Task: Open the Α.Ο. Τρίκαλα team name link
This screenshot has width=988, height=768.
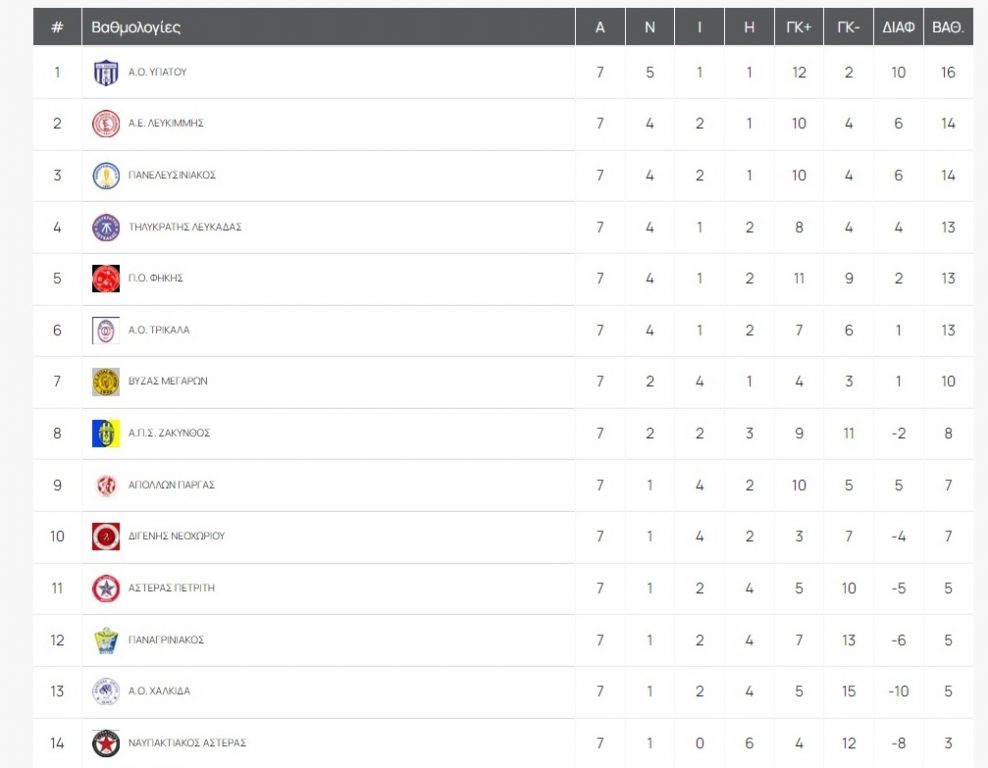Action: [159, 330]
